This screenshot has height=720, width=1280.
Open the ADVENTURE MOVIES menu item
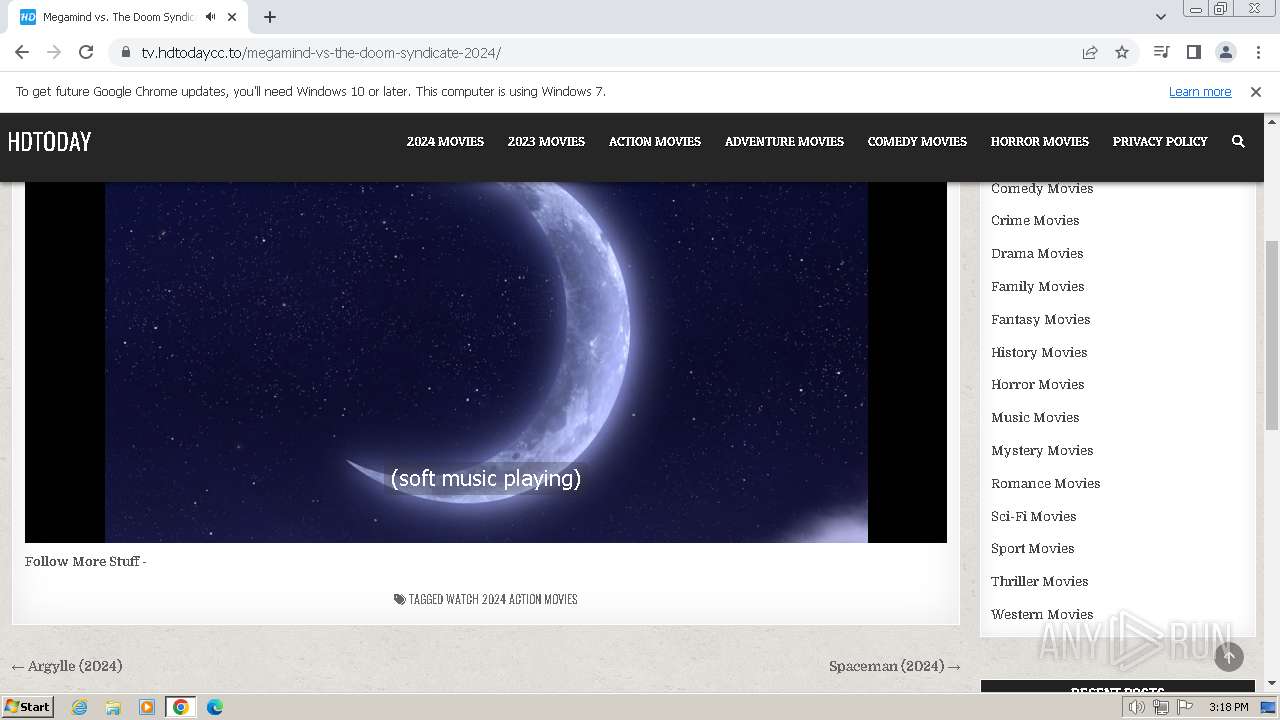[784, 141]
